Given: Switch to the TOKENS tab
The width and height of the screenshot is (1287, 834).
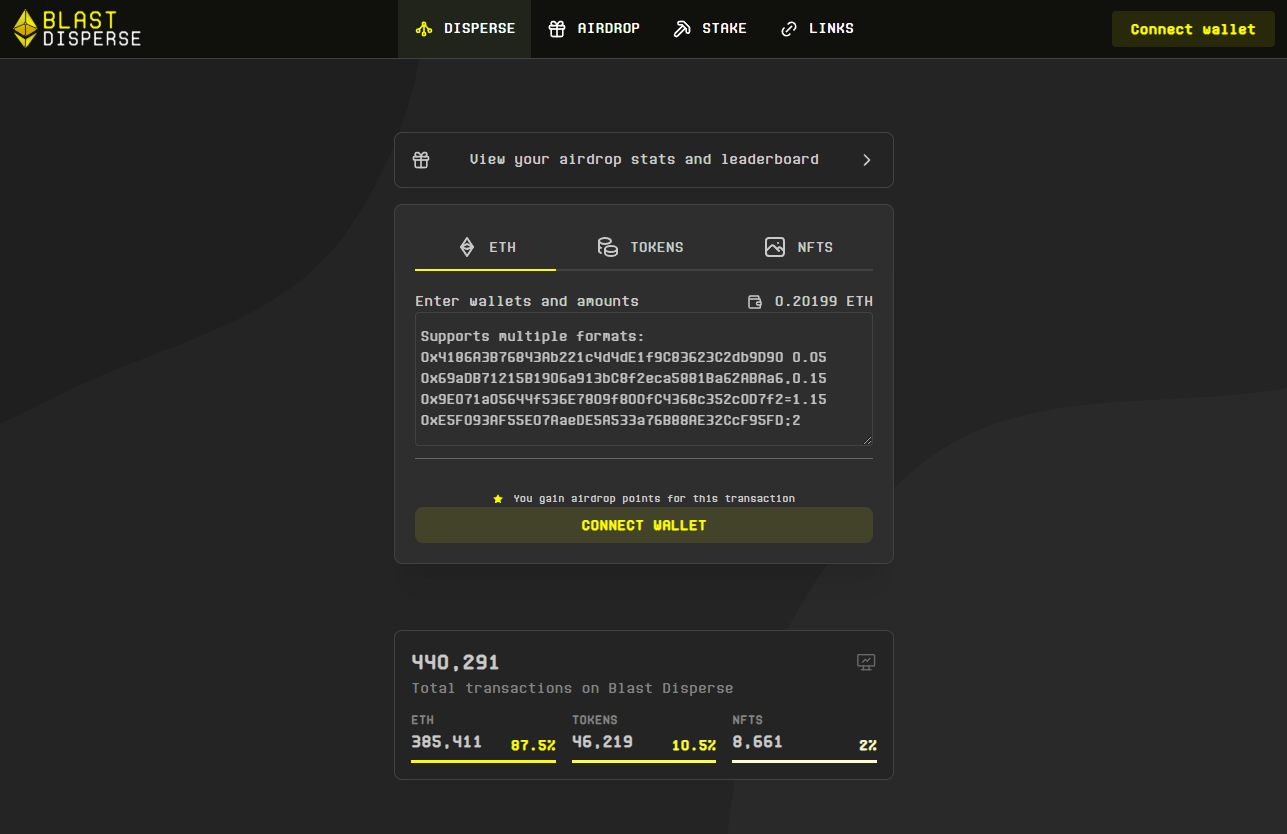Looking at the screenshot, I should coord(640,247).
